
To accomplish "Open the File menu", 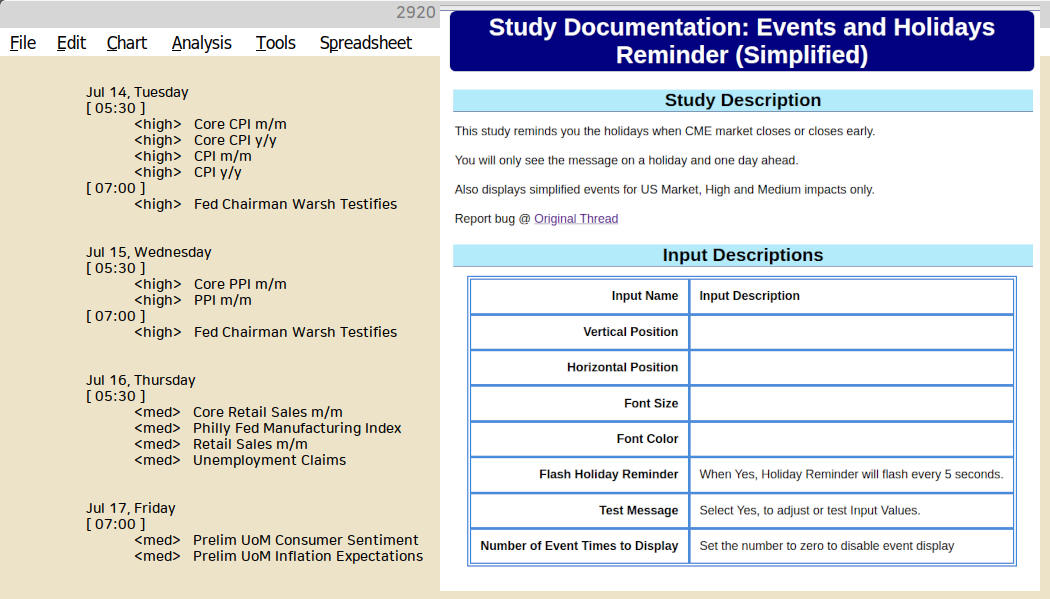I will pos(23,43).
